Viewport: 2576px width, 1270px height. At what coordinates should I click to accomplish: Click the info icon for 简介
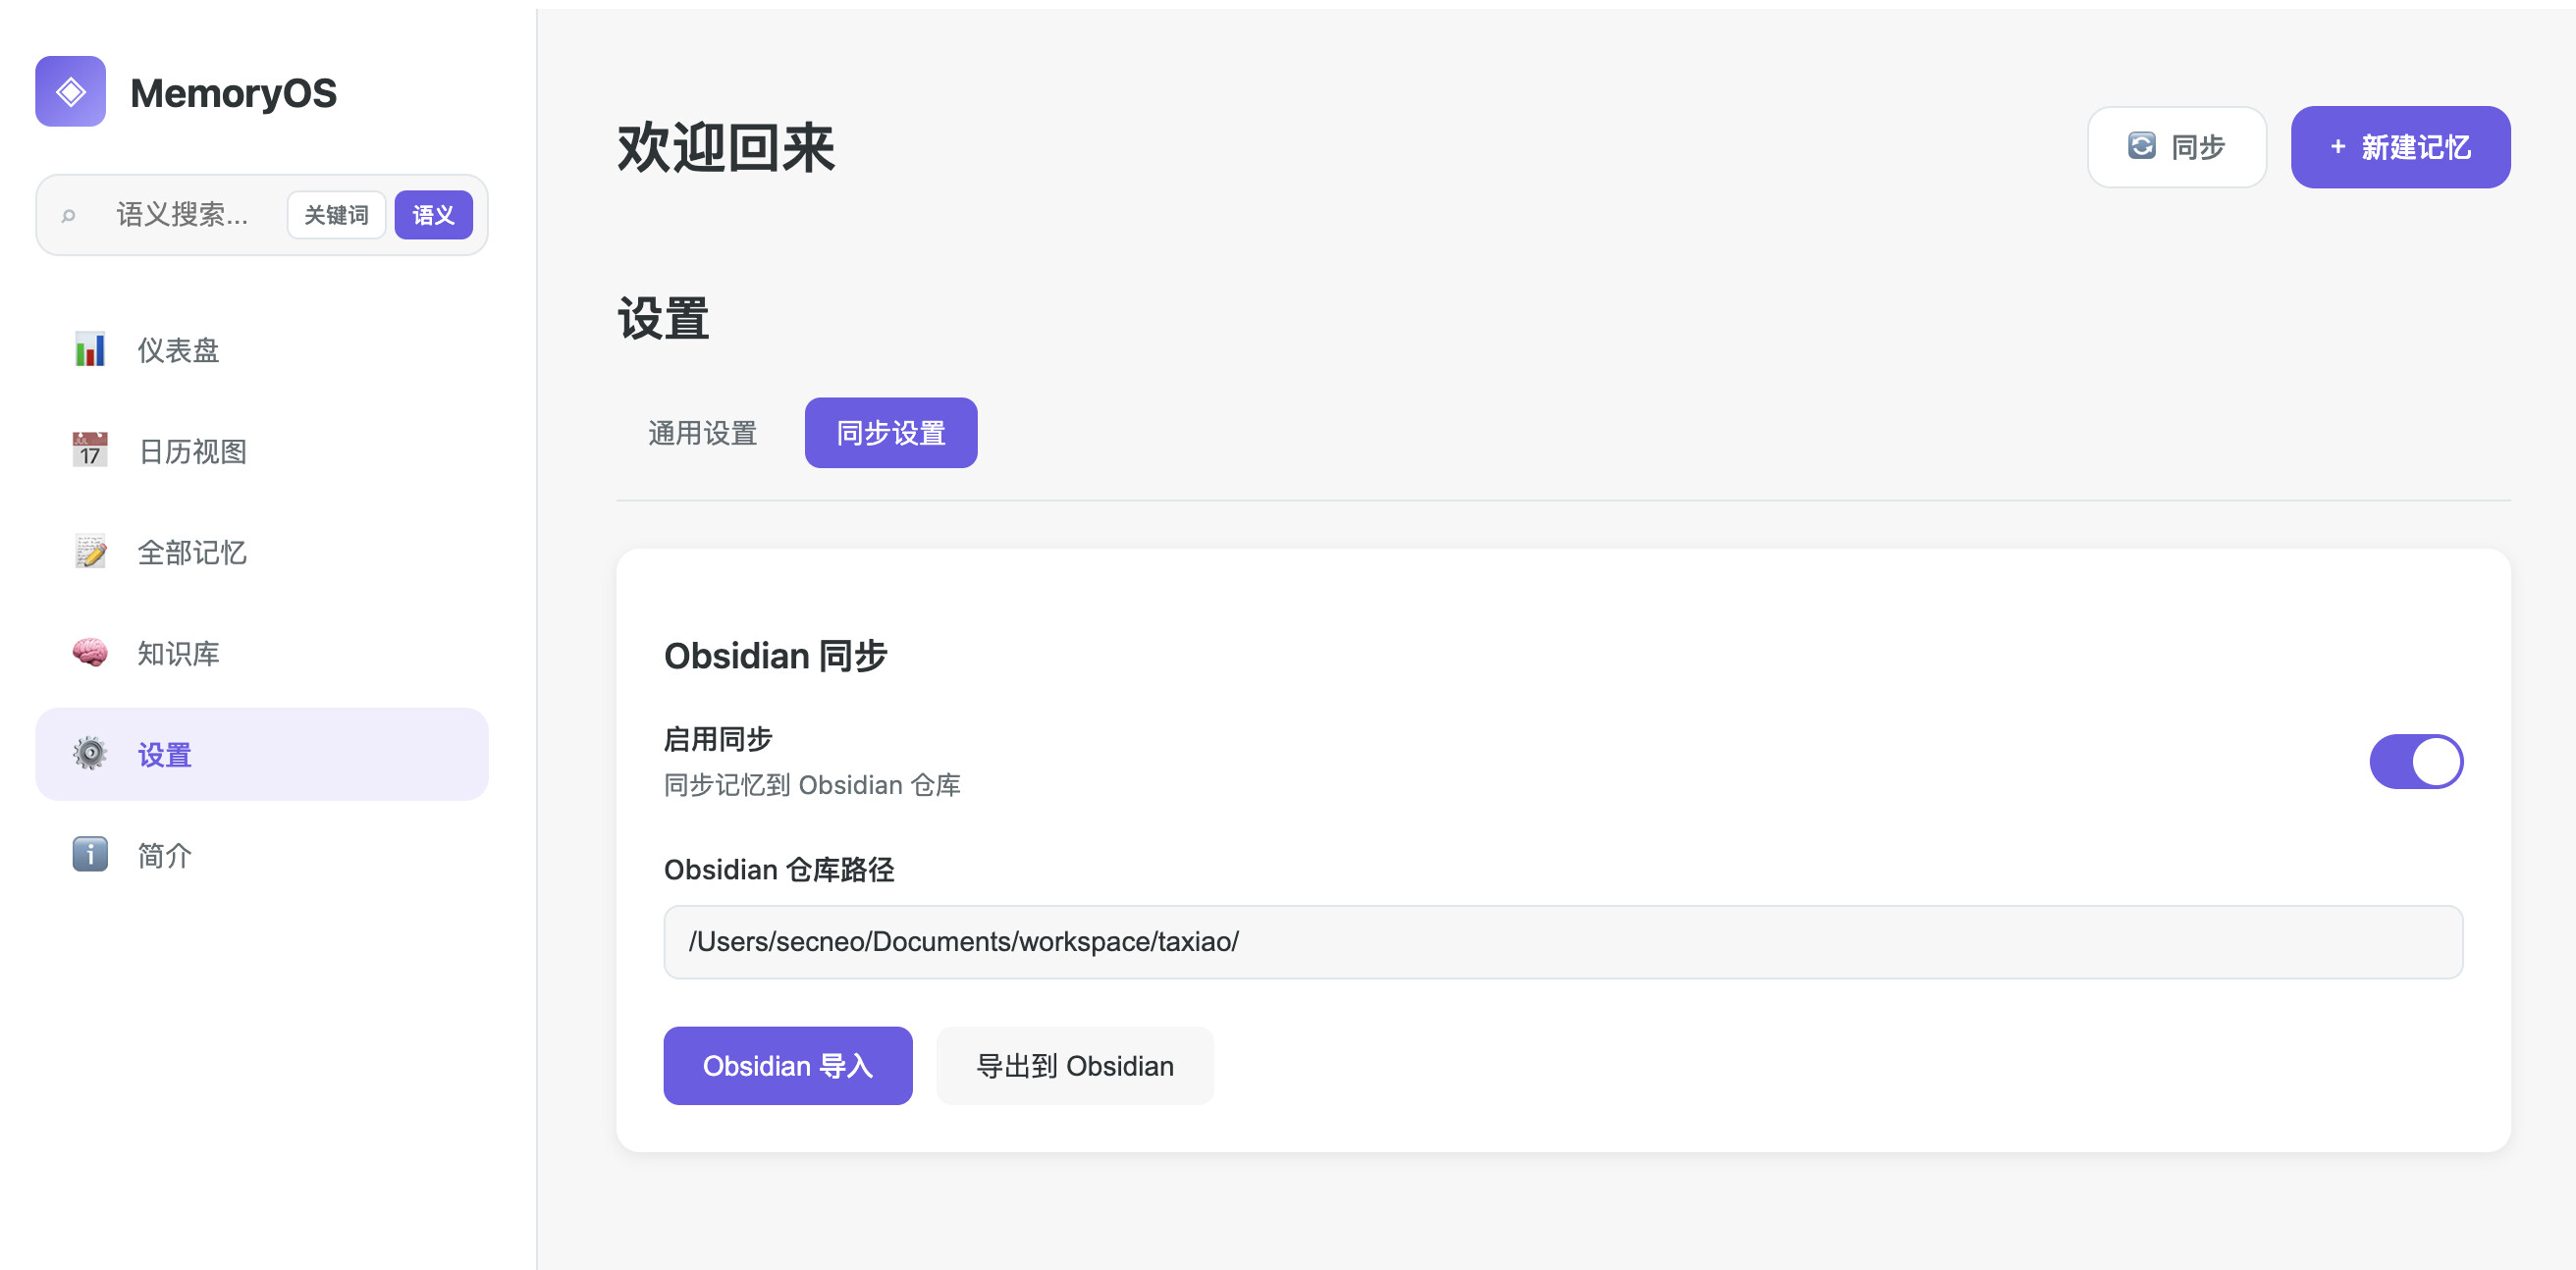[x=90, y=855]
